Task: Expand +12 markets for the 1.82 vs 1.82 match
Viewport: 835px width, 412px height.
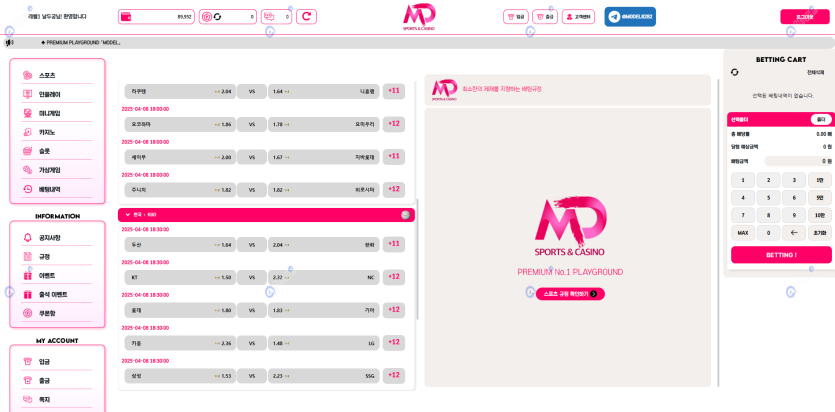Action: point(394,189)
